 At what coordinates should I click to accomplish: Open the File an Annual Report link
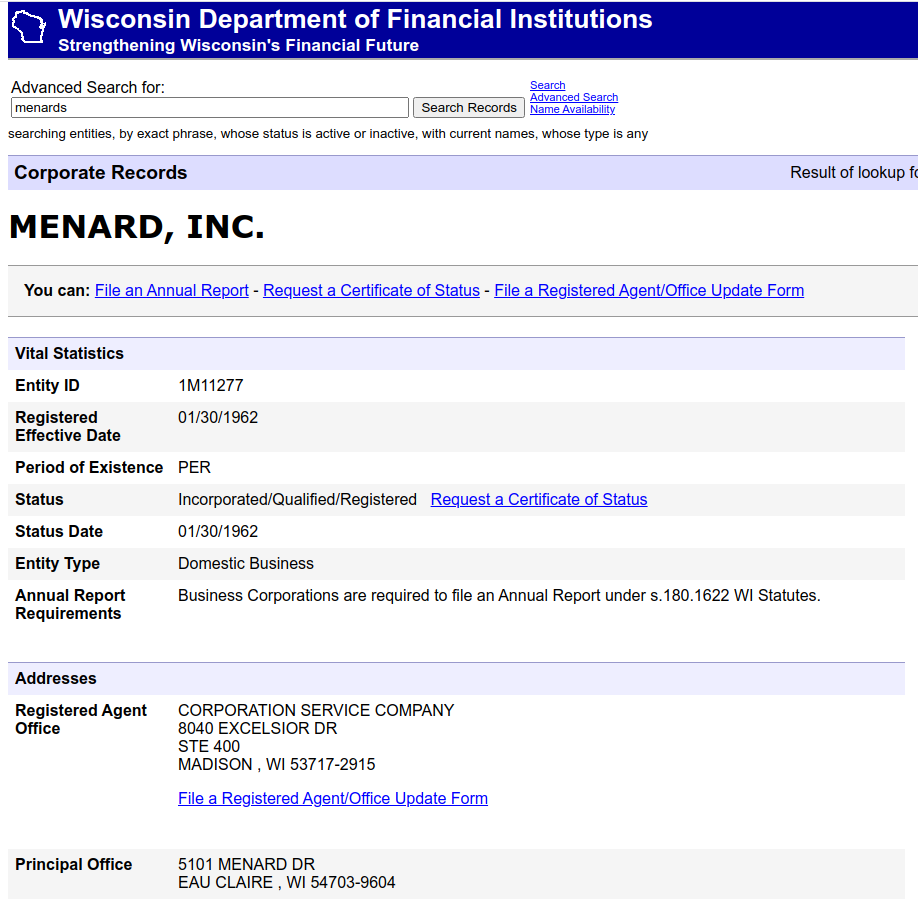pos(172,291)
